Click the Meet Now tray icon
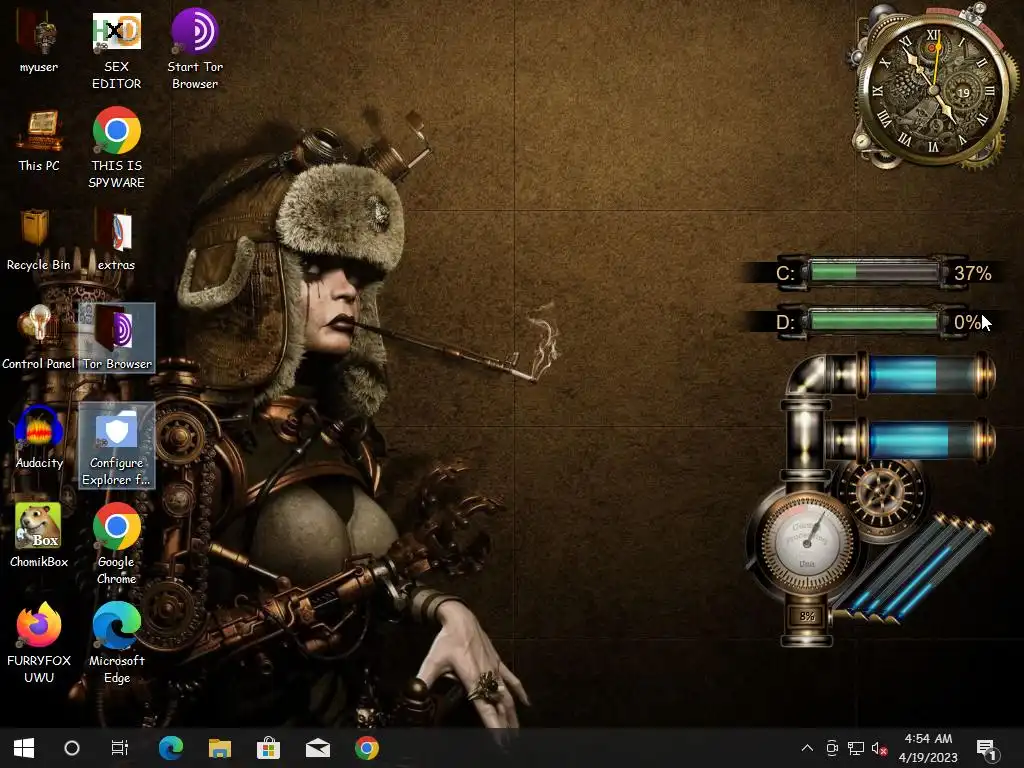The height and width of the screenshot is (768, 1024). pyautogui.click(x=831, y=748)
